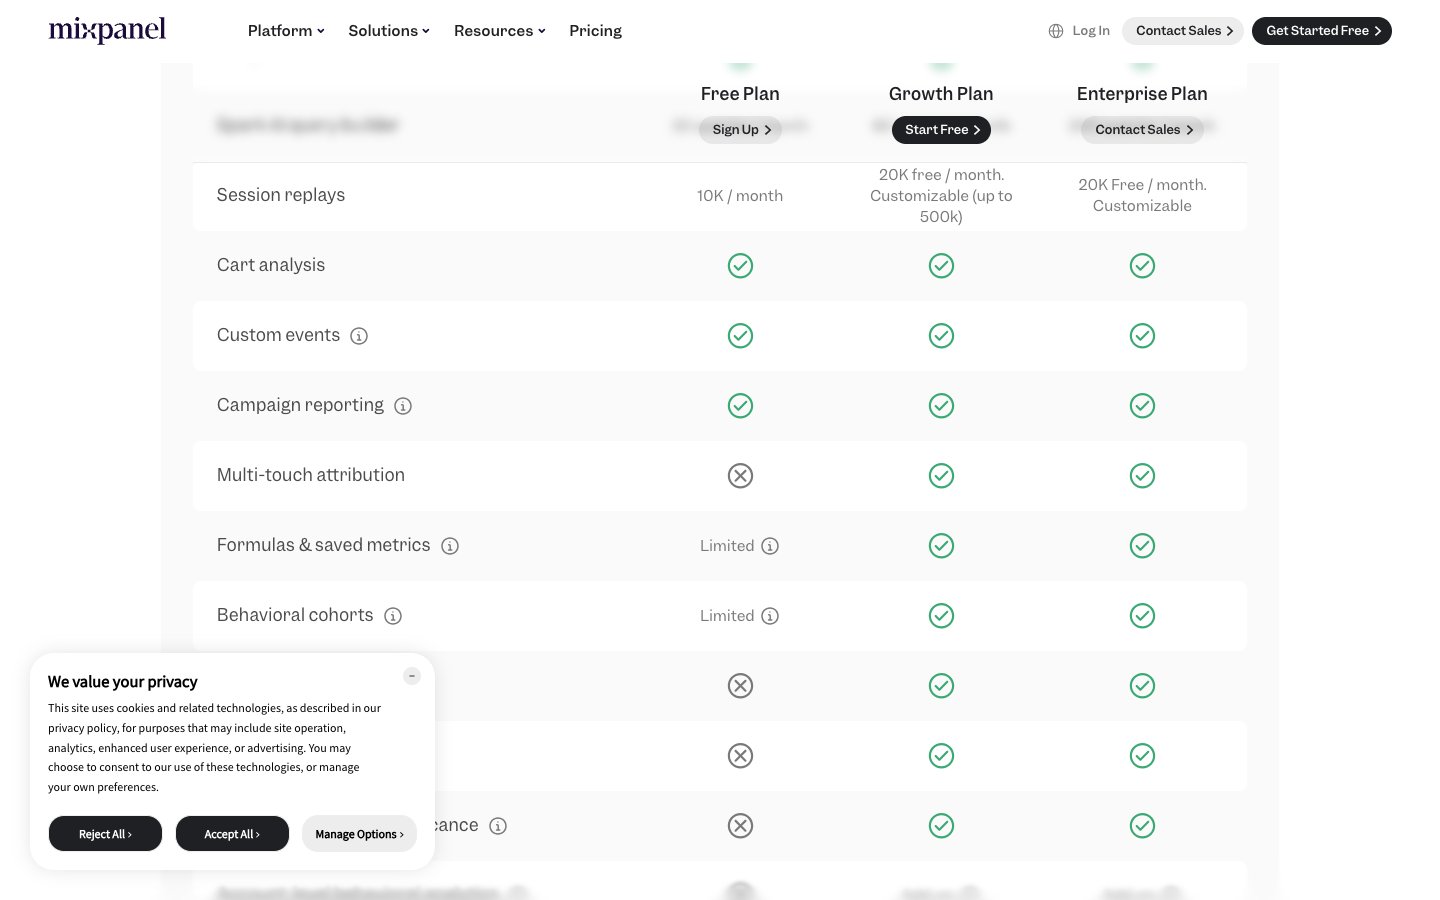Image resolution: width=1440 pixels, height=900 pixels.
Task: Expand the Resources dropdown
Action: coord(499,31)
